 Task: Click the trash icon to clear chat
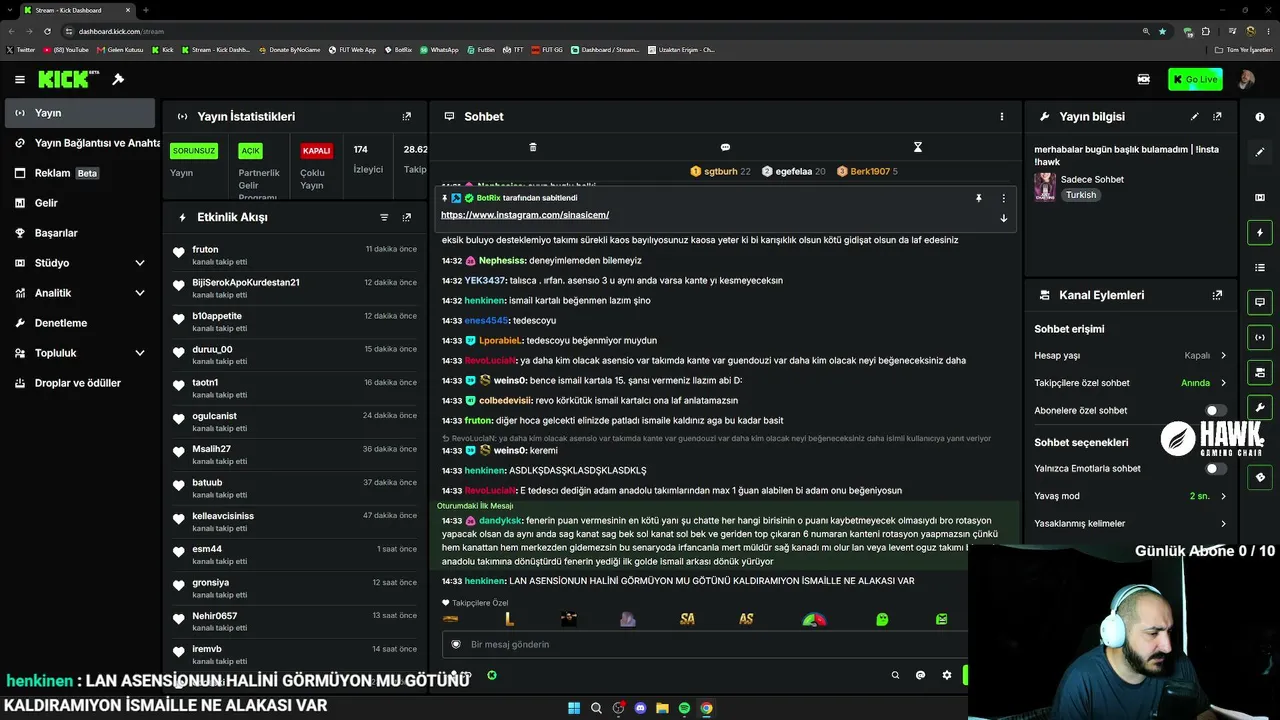click(533, 147)
